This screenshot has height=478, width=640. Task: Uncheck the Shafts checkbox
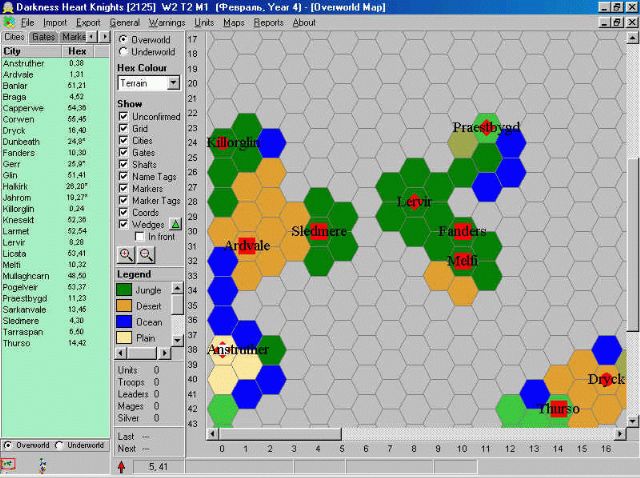click(123, 164)
